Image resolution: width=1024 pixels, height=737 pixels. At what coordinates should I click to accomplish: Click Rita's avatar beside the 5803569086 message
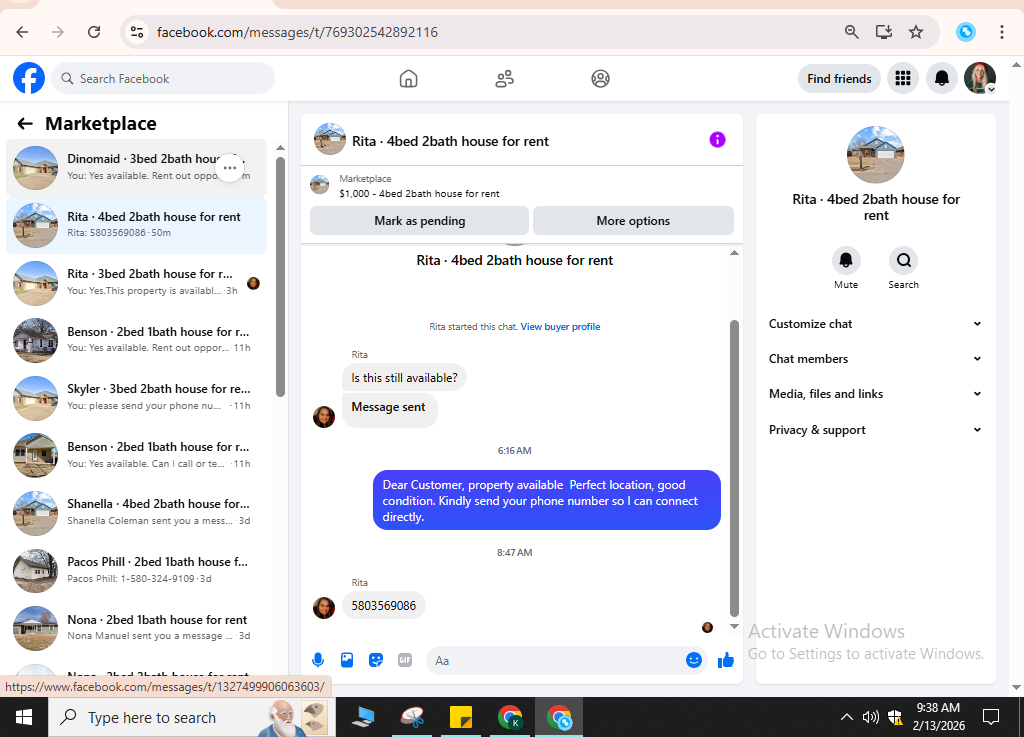click(x=323, y=607)
